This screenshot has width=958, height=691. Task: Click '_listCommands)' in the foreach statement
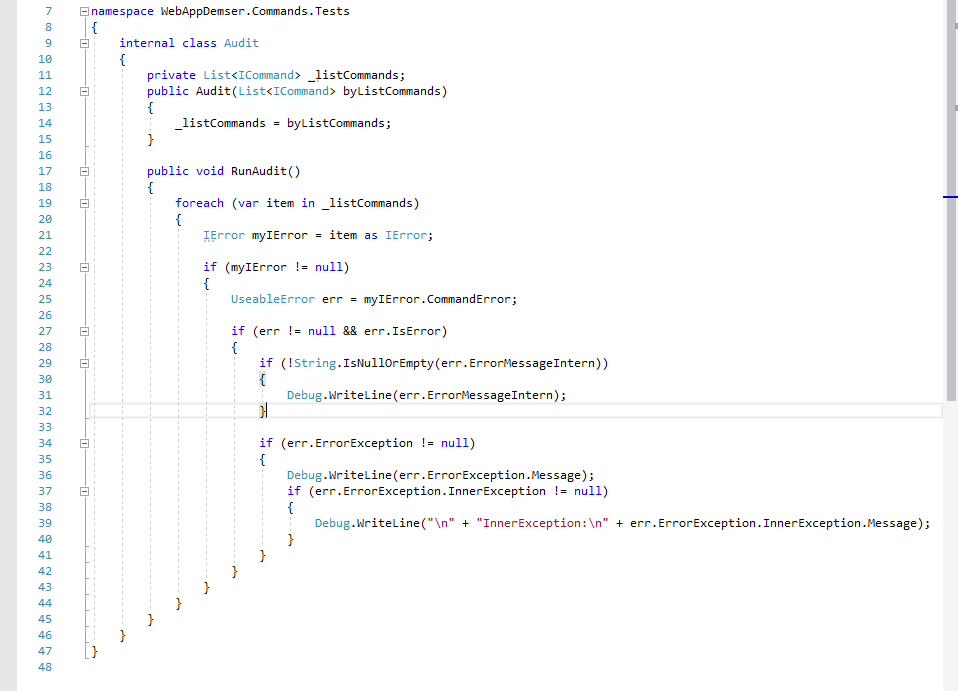(370, 203)
